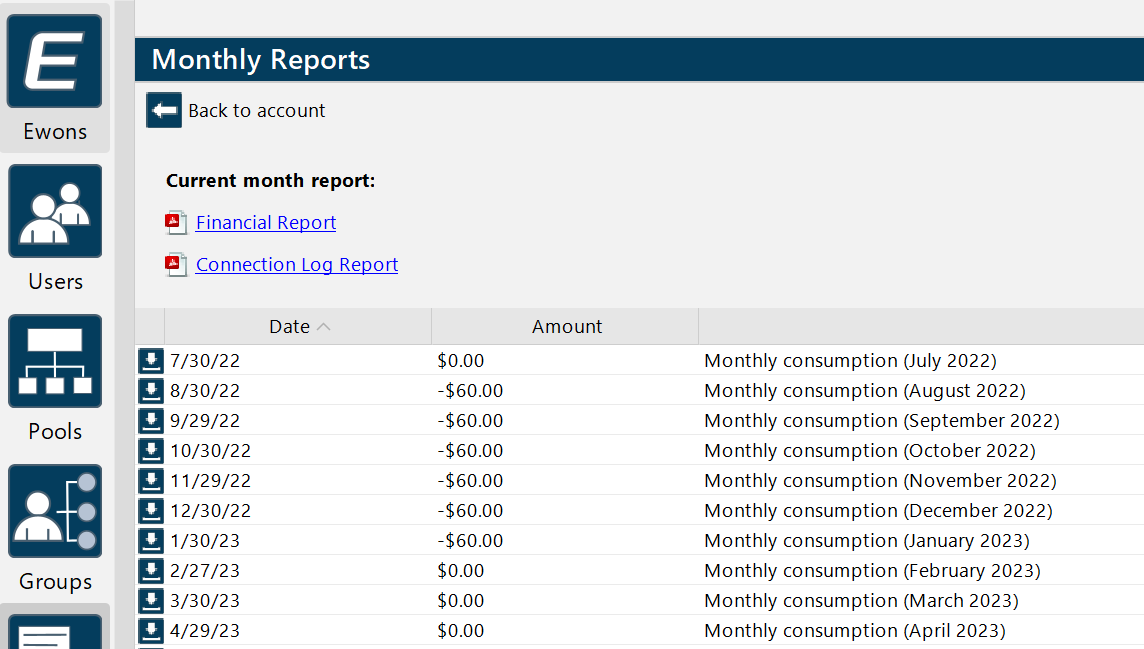Download the April 2023 report

coord(150,631)
